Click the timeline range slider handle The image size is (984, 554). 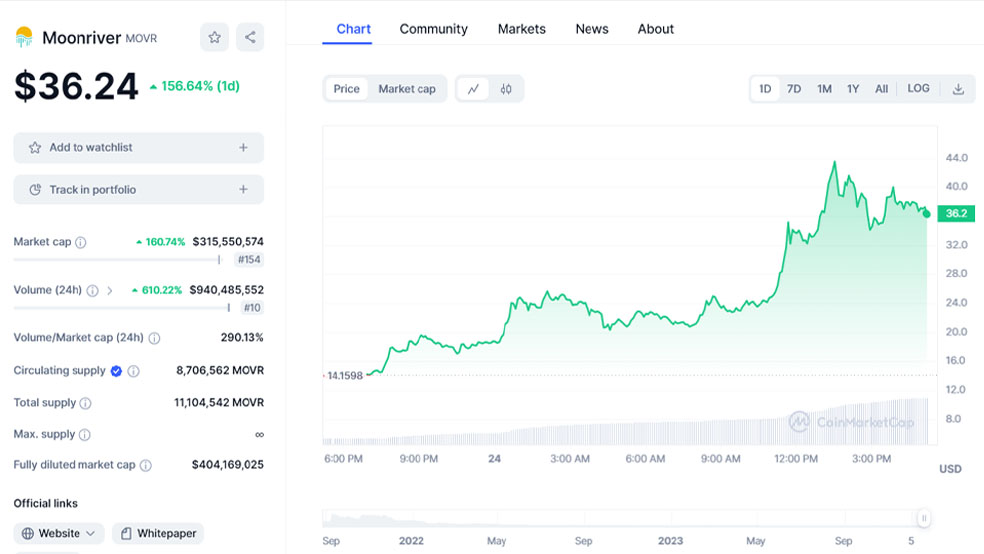point(924,518)
